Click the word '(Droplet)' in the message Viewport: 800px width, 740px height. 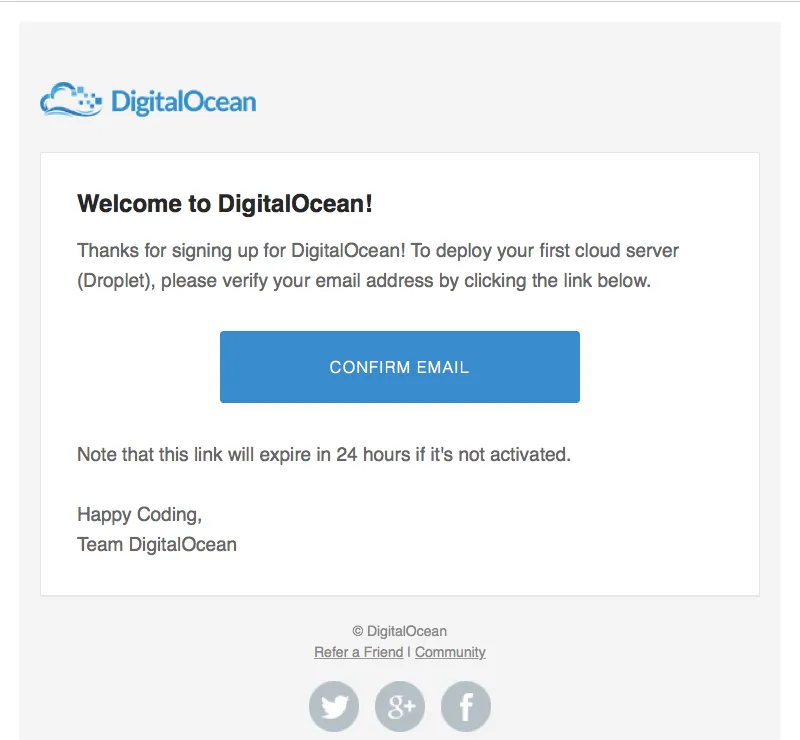pos(114,281)
